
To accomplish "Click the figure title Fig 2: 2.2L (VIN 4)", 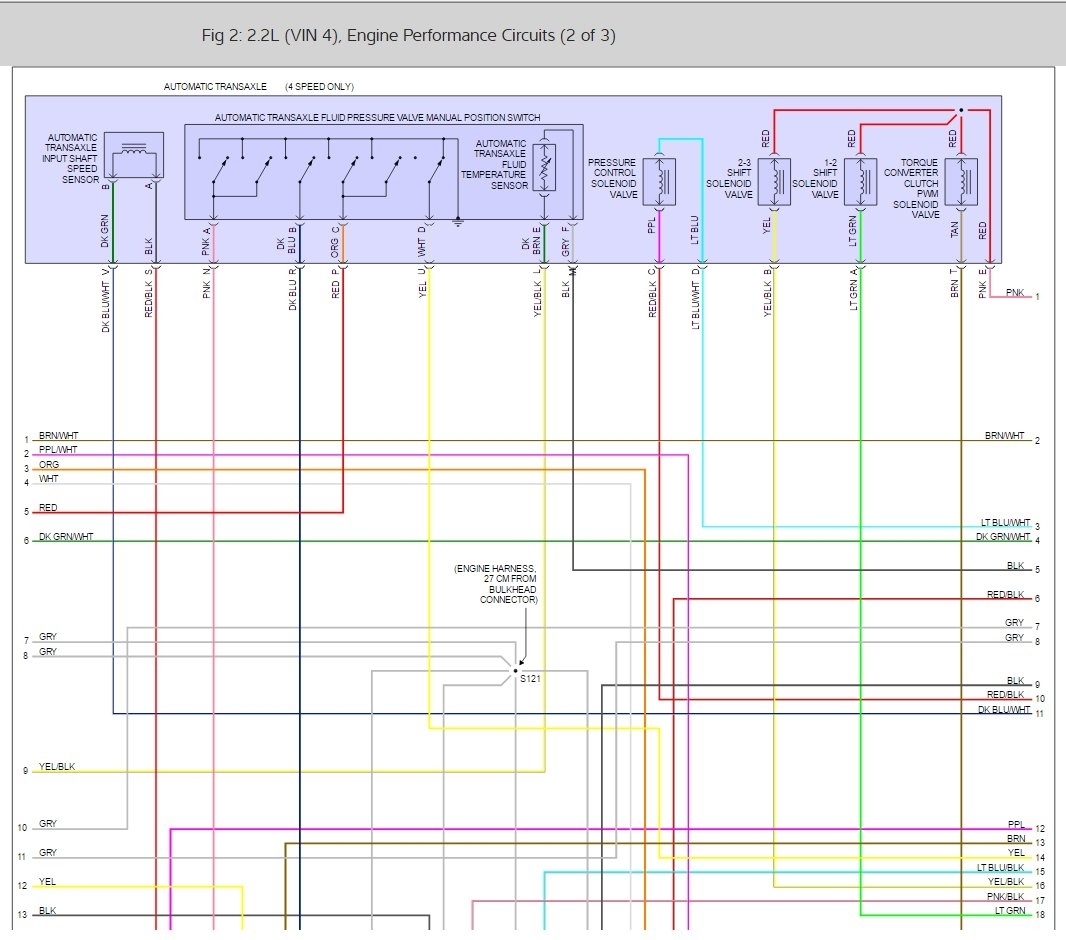I will (408, 36).
